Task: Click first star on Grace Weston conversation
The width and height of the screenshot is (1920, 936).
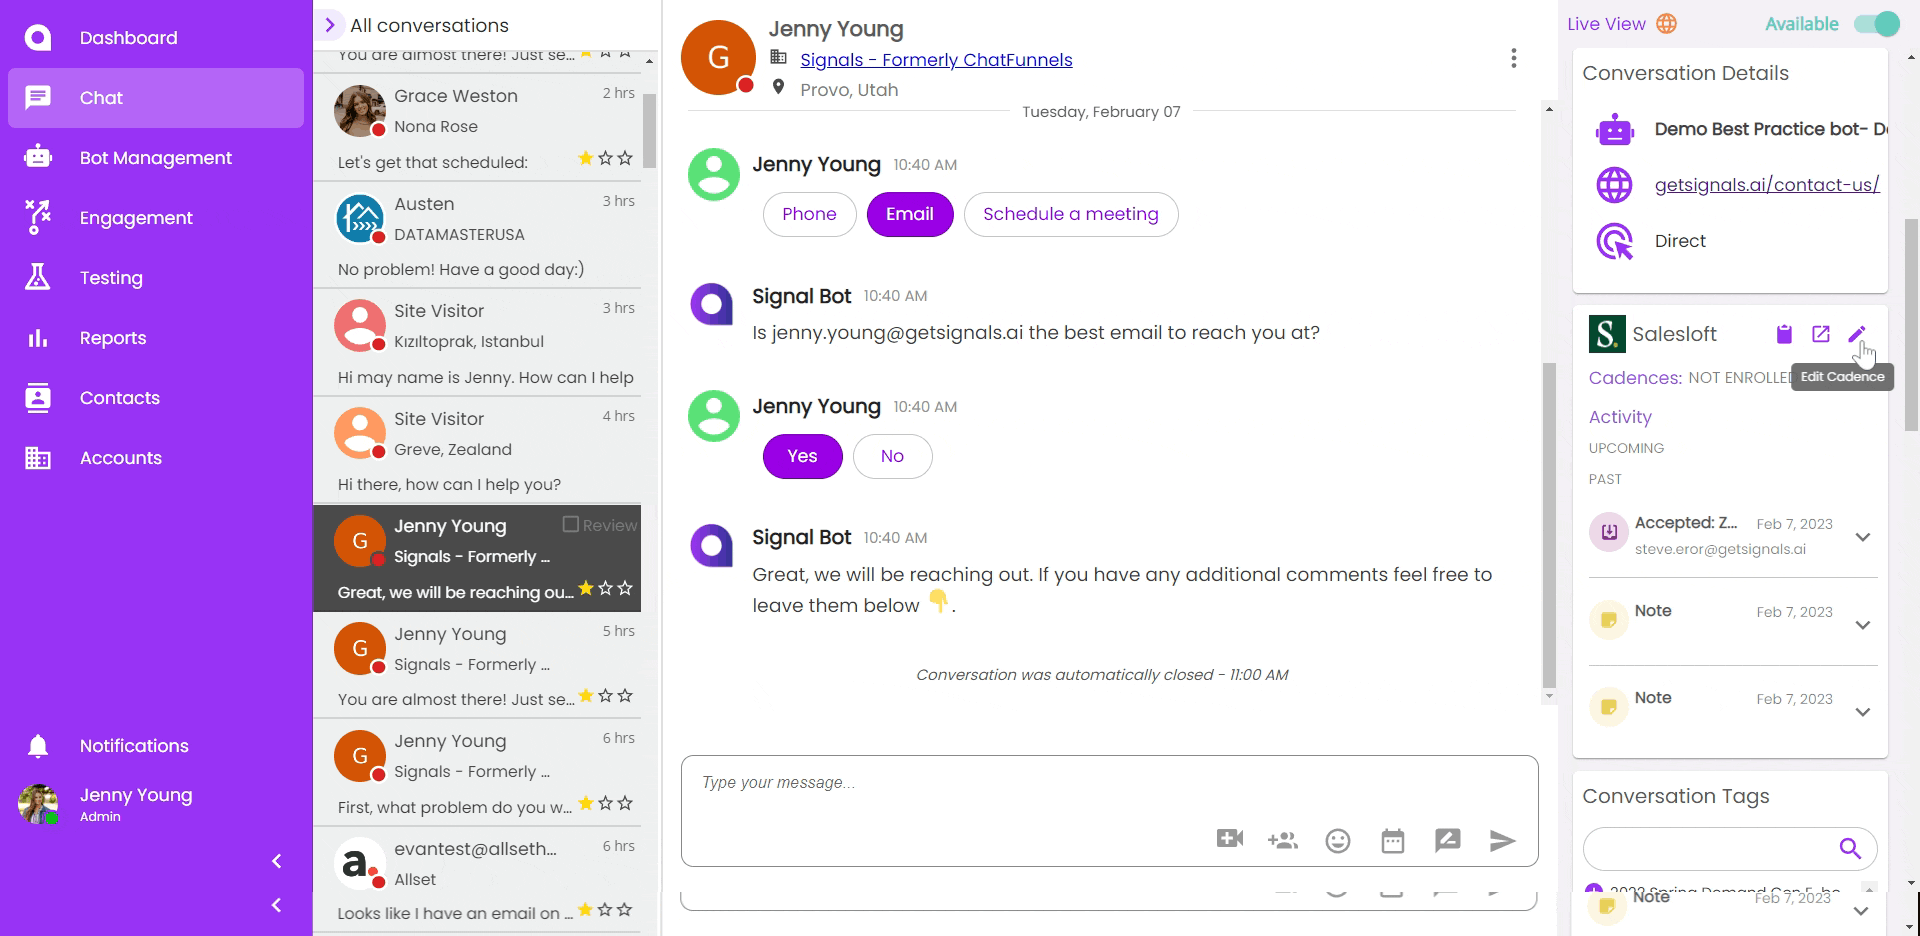Action: point(586,158)
